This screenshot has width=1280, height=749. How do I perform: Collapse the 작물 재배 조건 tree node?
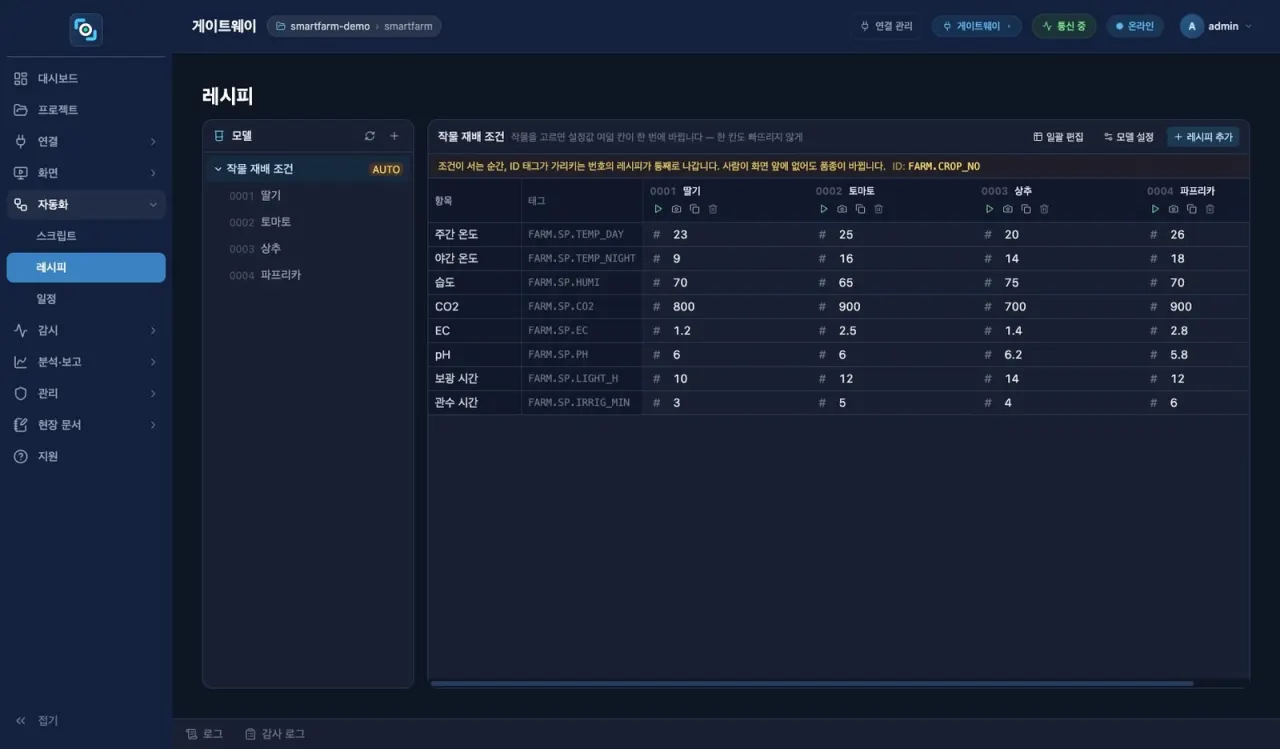tap(218, 169)
